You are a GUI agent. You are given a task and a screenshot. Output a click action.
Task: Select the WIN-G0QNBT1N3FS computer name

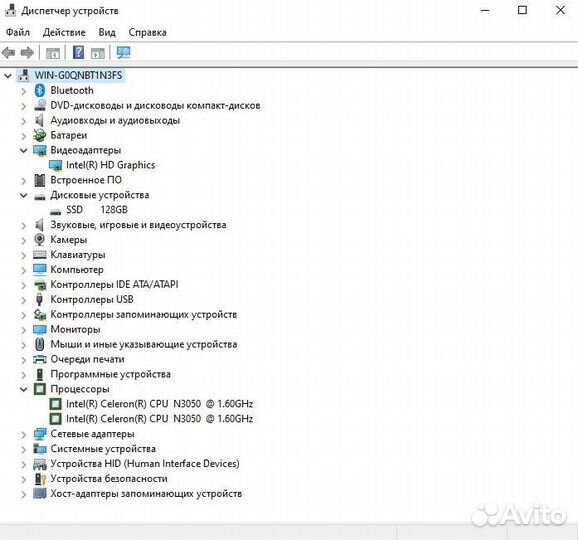[78, 75]
